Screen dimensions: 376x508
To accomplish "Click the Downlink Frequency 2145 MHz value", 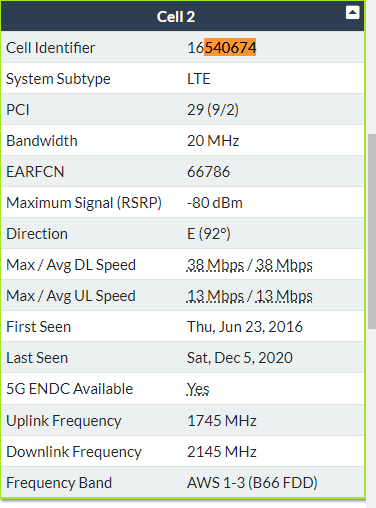I will (222, 452).
